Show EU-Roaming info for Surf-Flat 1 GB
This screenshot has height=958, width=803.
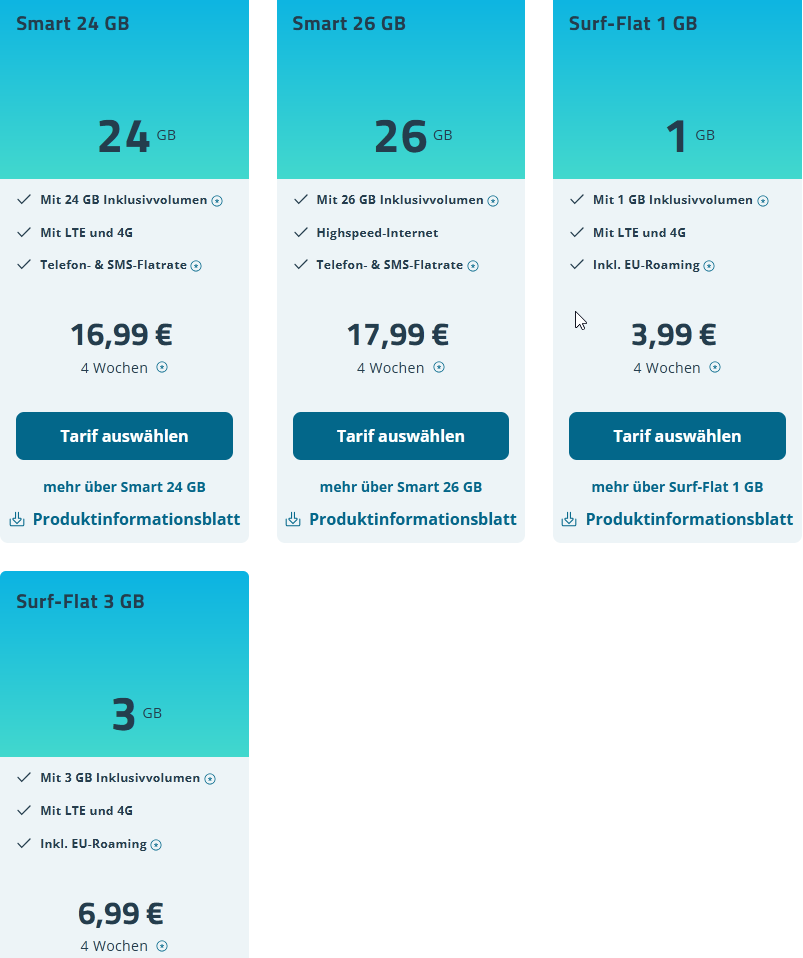pos(709,266)
